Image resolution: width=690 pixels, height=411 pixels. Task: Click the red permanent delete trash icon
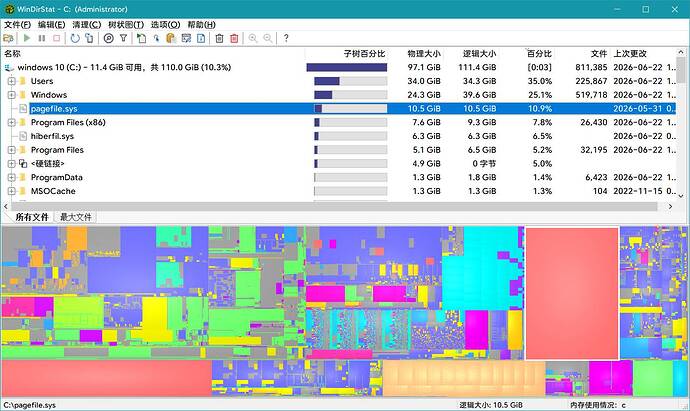point(234,38)
